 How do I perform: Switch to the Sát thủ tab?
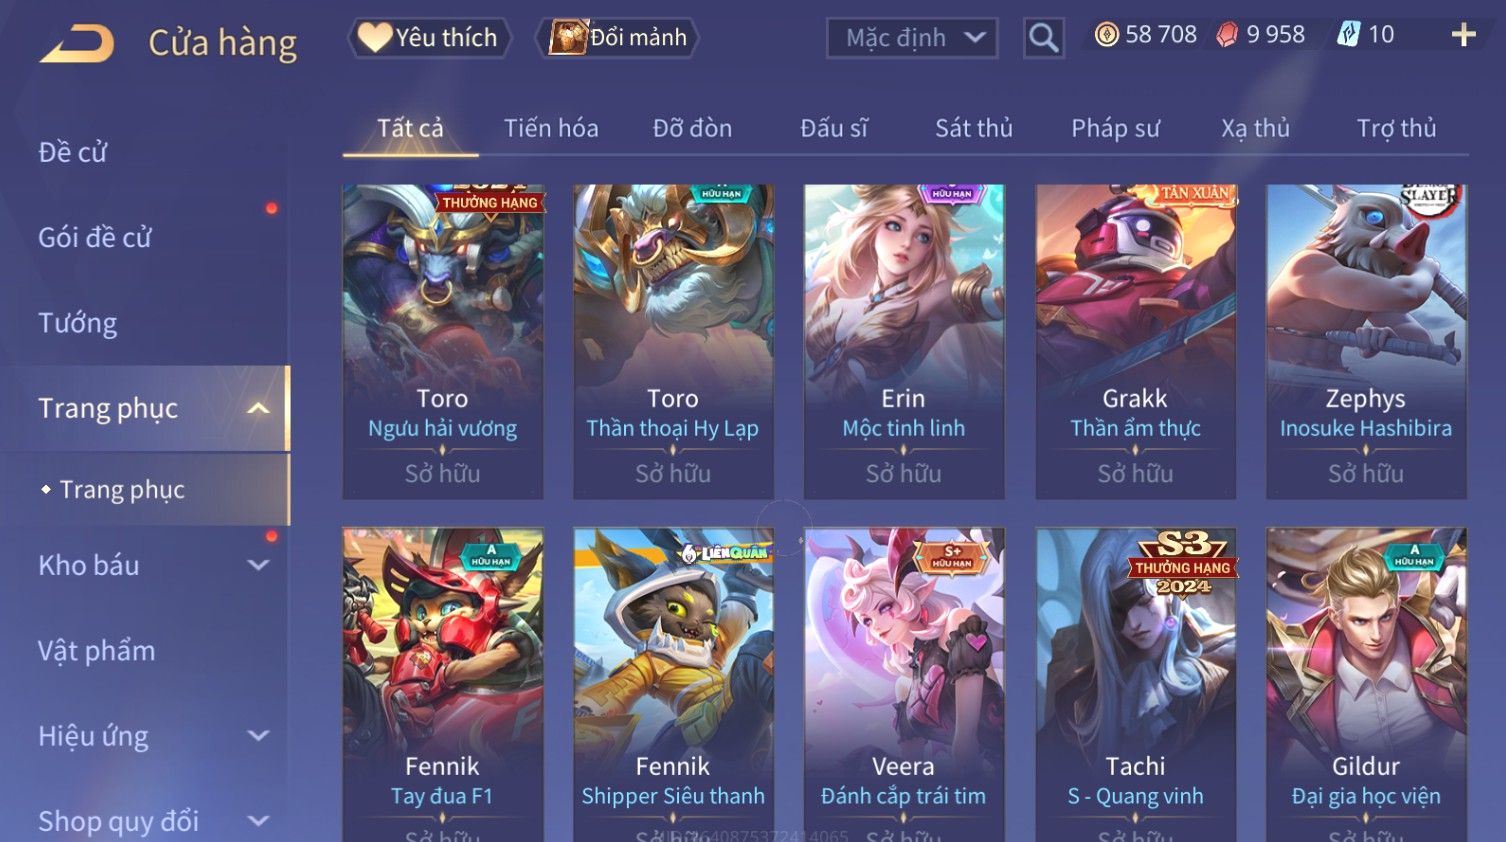click(x=974, y=128)
